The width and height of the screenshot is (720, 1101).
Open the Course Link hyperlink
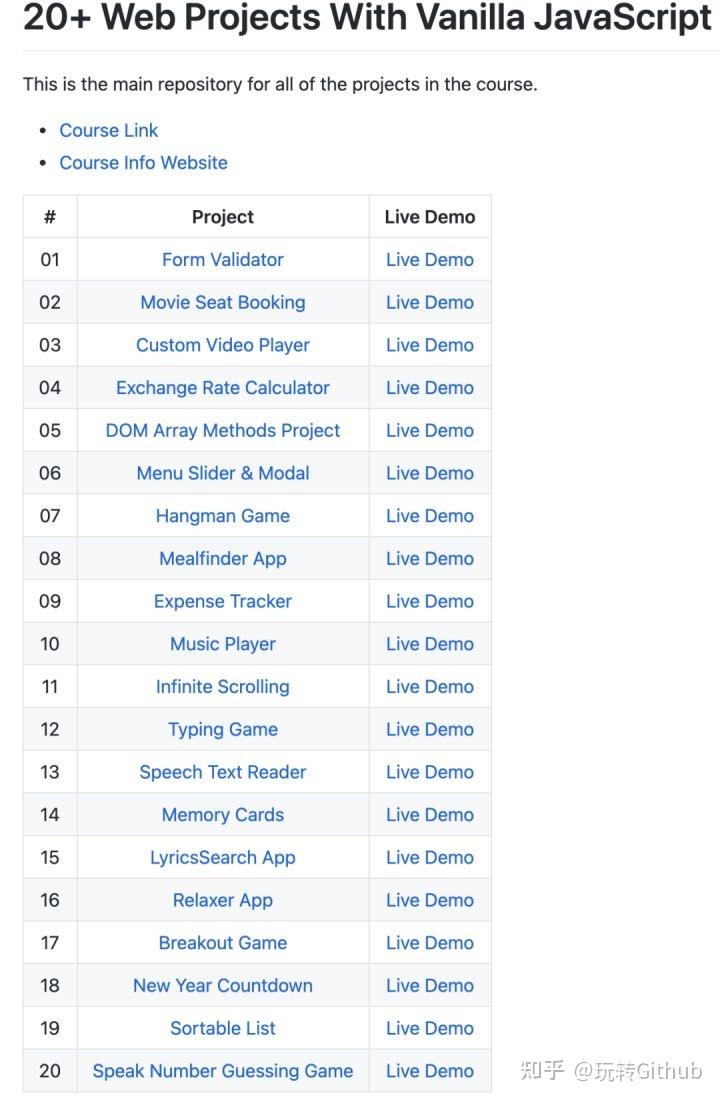[108, 130]
